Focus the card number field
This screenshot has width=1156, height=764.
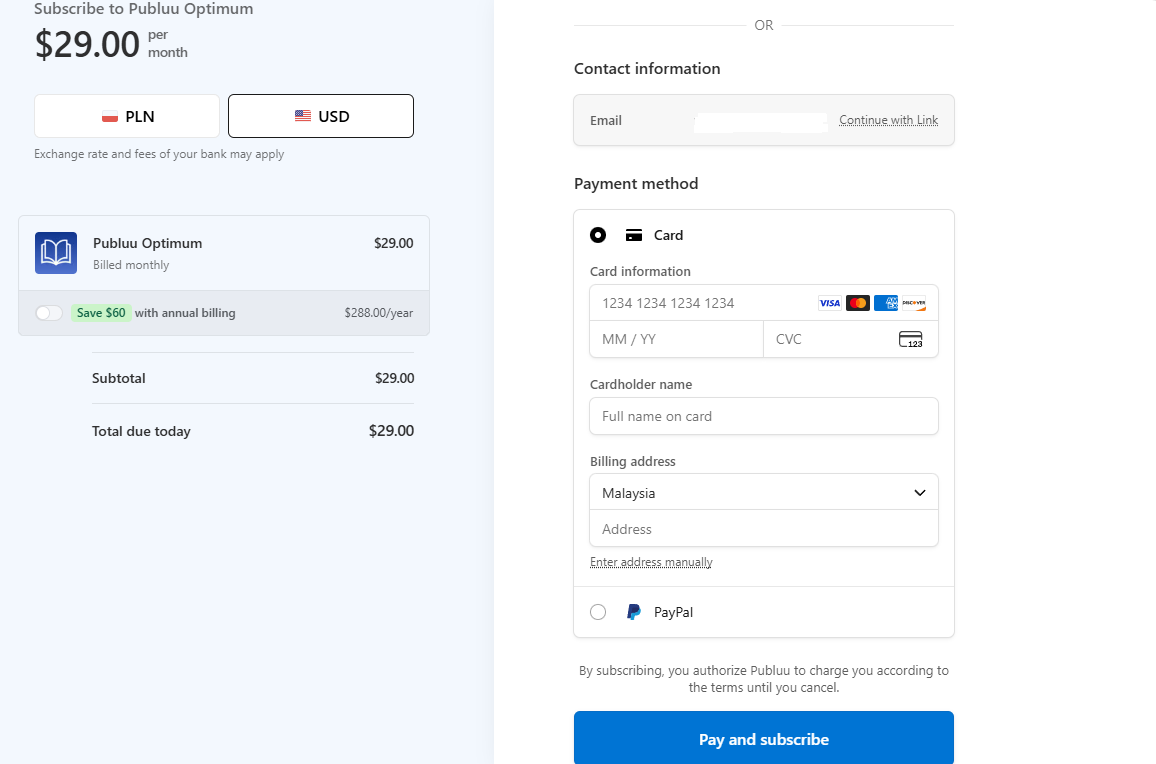pos(764,303)
